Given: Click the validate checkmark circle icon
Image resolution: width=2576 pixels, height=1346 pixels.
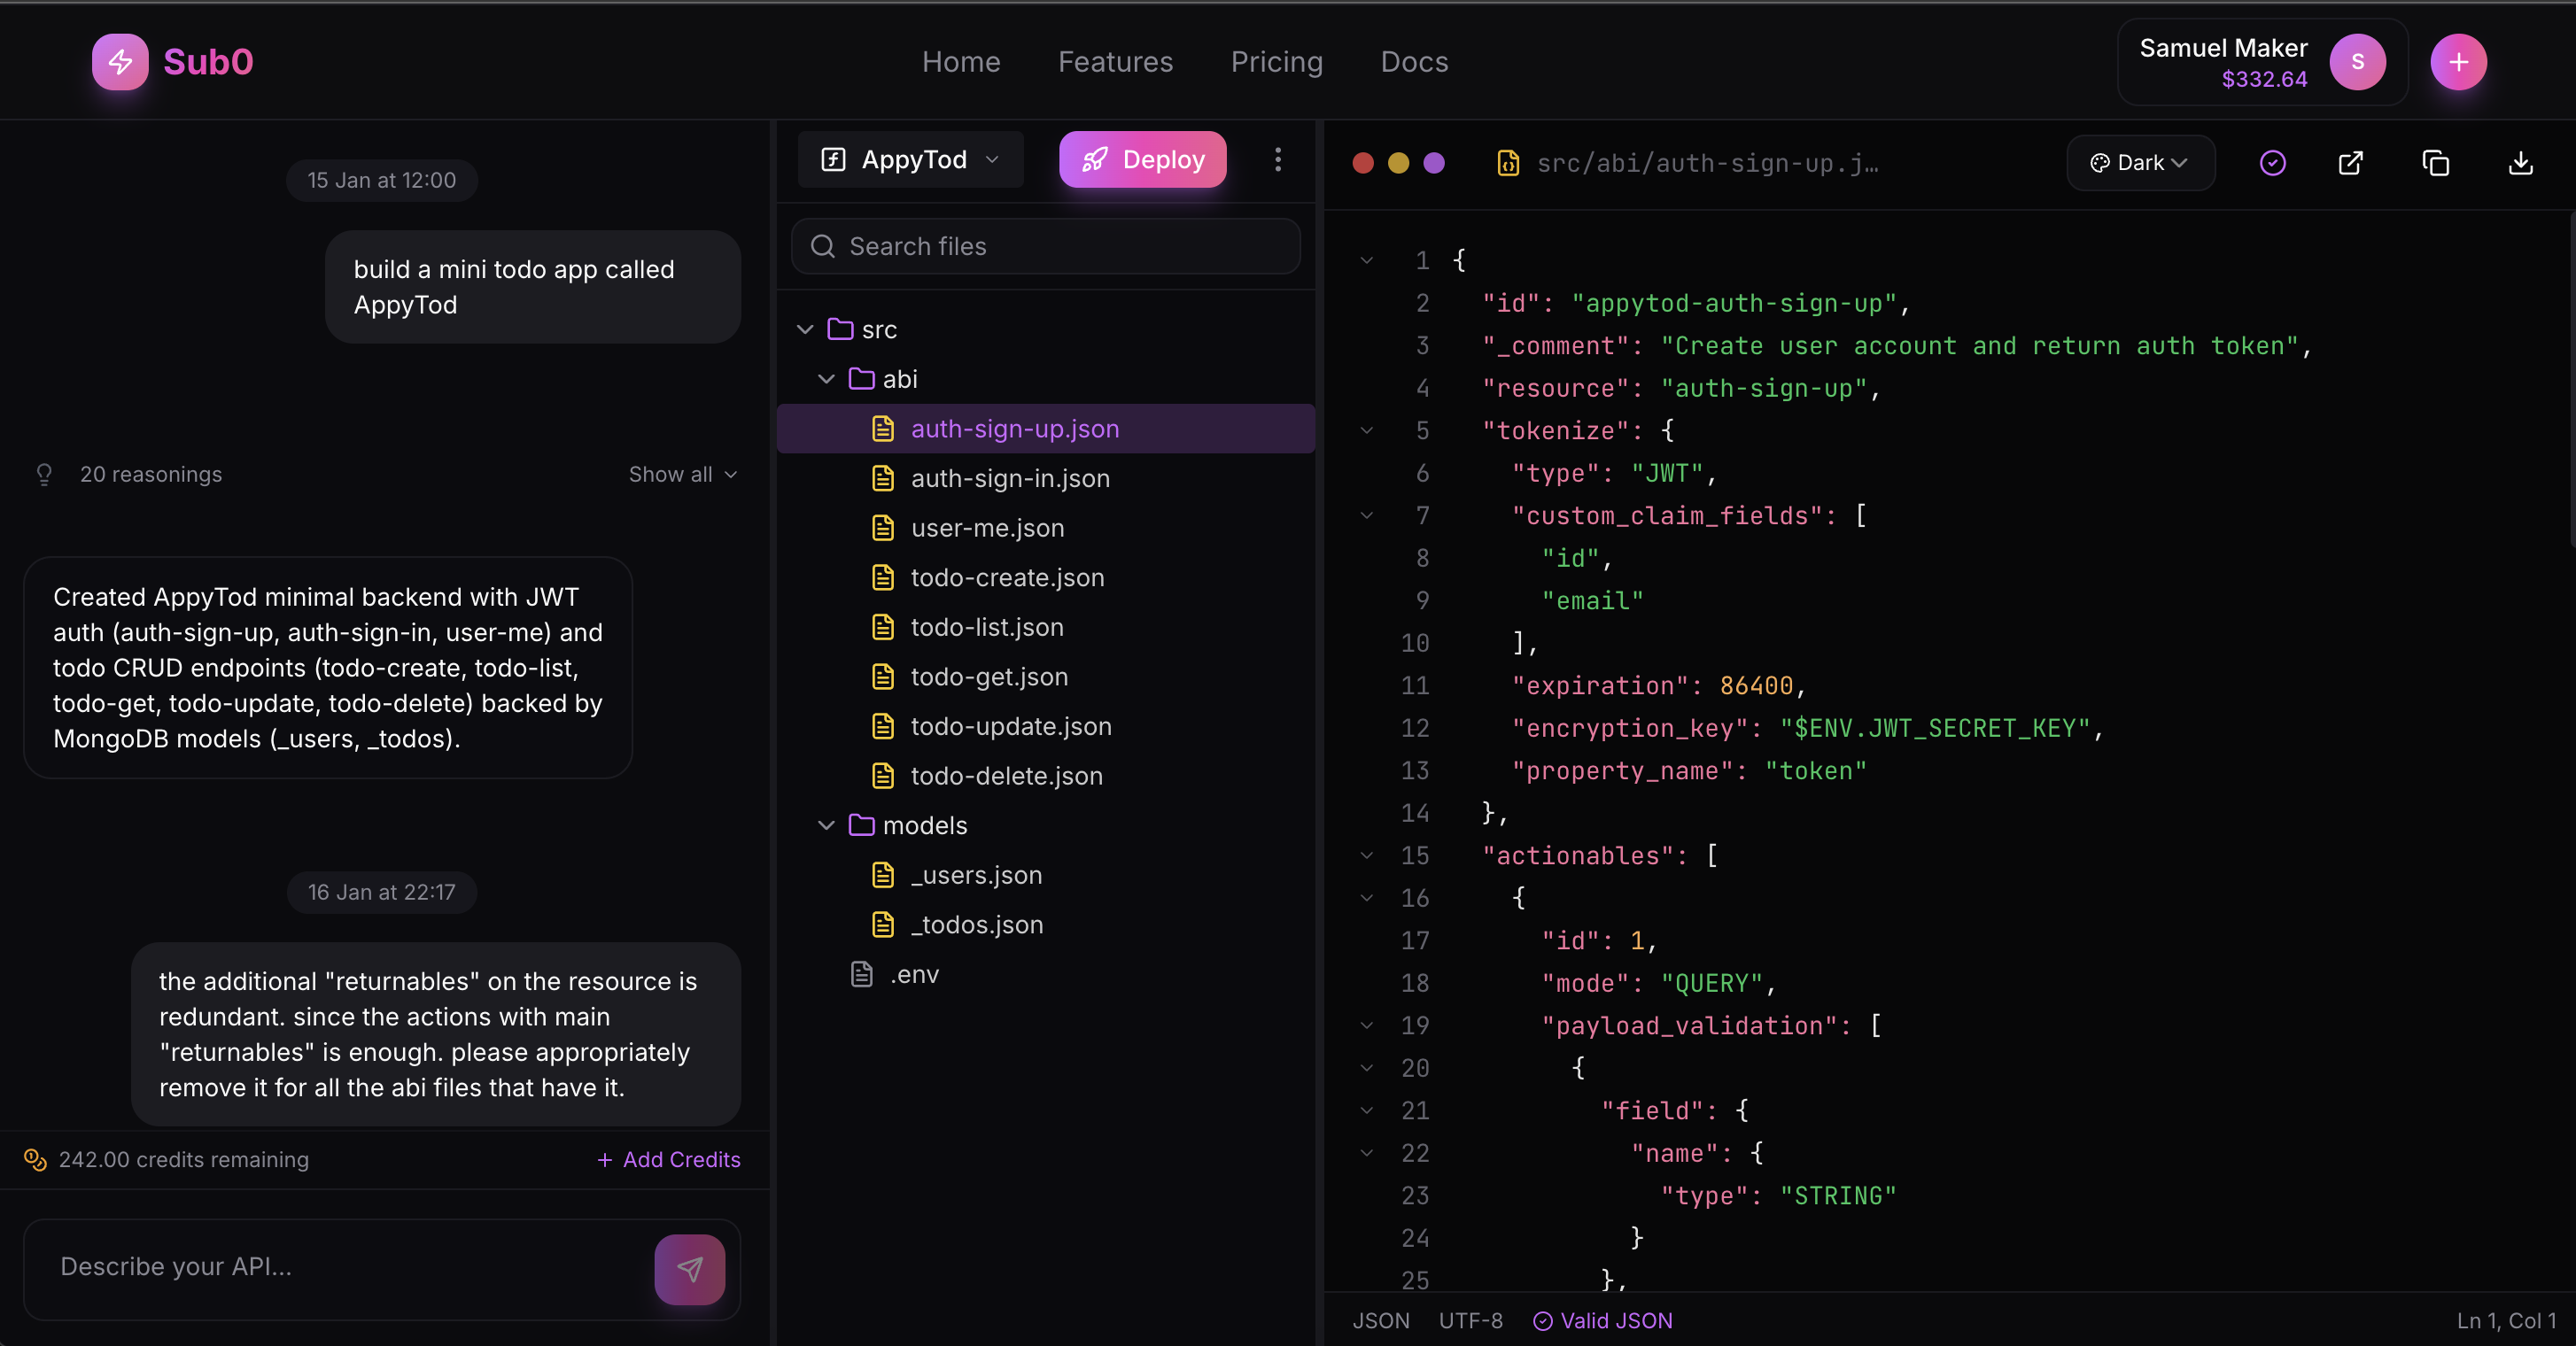Looking at the screenshot, I should [x=2272, y=163].
